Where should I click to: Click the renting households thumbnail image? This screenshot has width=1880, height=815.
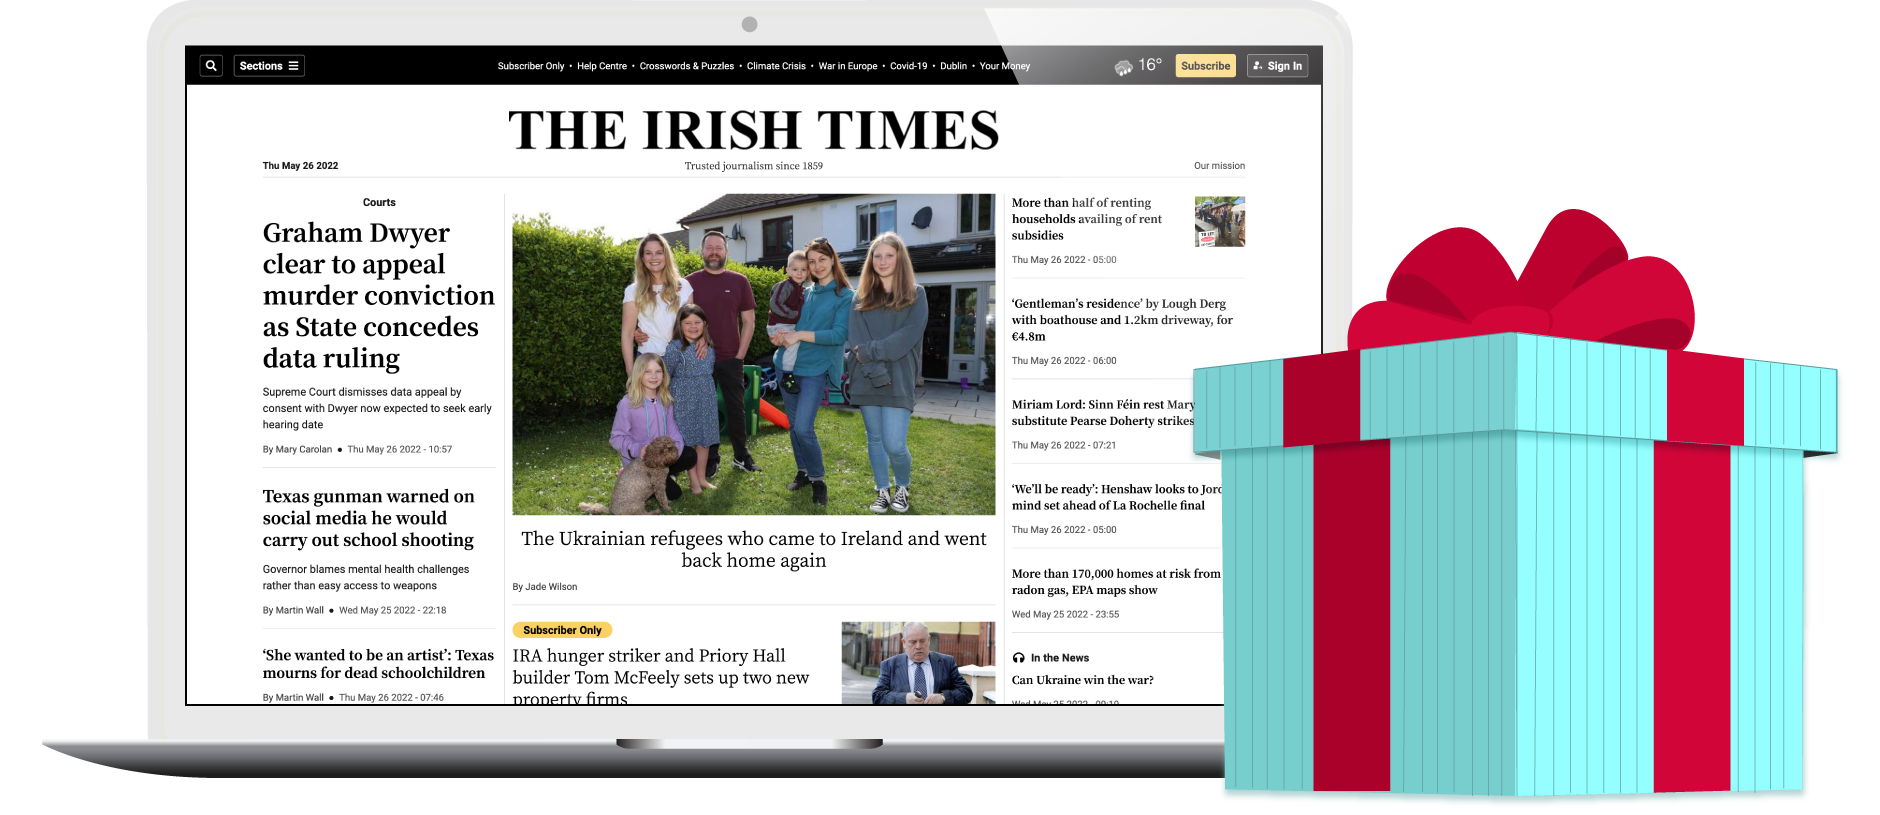point(1219,222)
